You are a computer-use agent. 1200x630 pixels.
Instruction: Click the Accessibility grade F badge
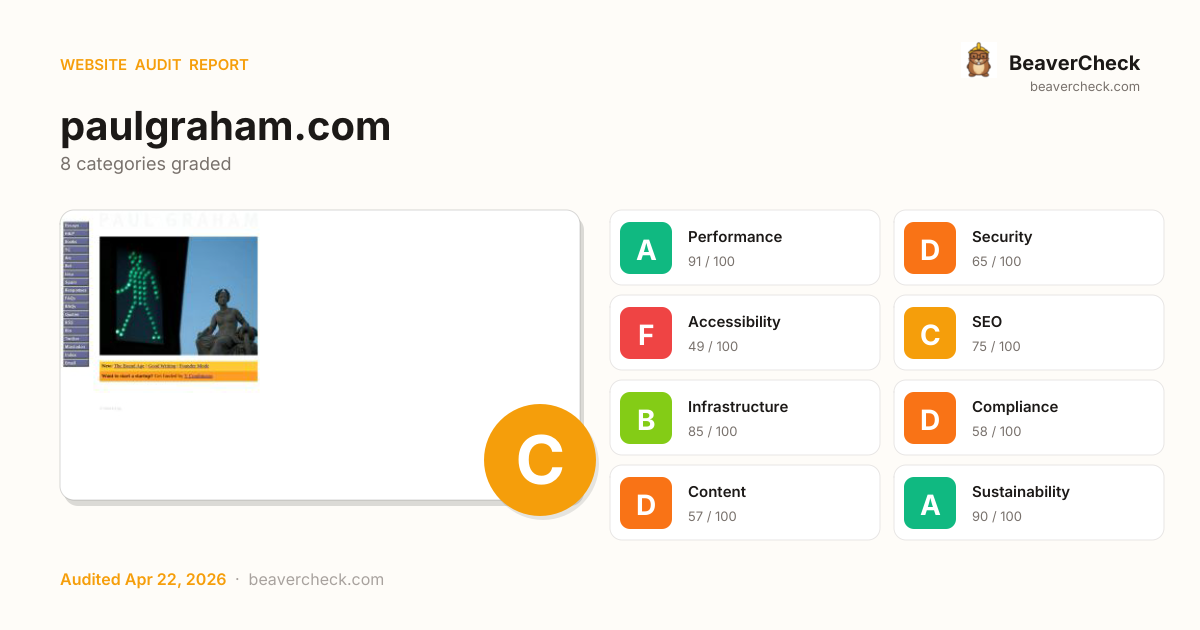(646, 333)
